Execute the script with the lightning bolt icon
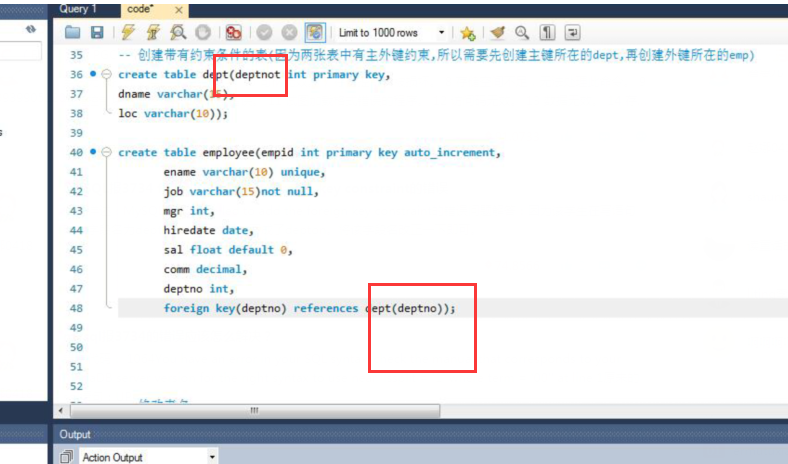The height and width of the screenshot is (464, 788). pyautogui.click(x=129, y=33)
